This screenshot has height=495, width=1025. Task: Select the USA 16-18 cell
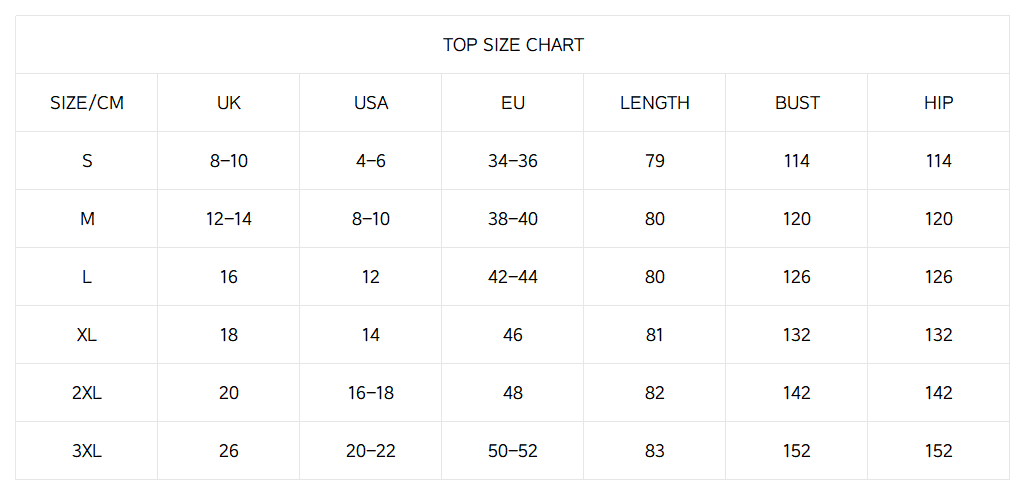pos(371,393)
